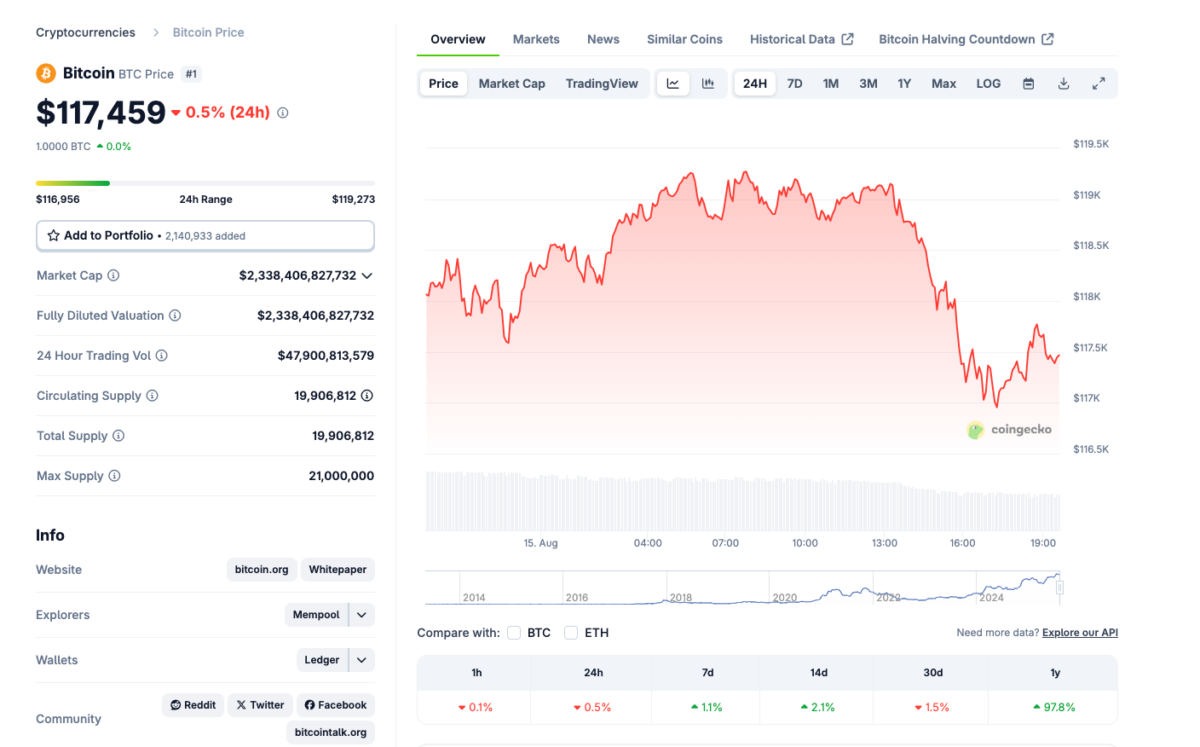Click the 7d 1.1% value

(x=707, y=707)
